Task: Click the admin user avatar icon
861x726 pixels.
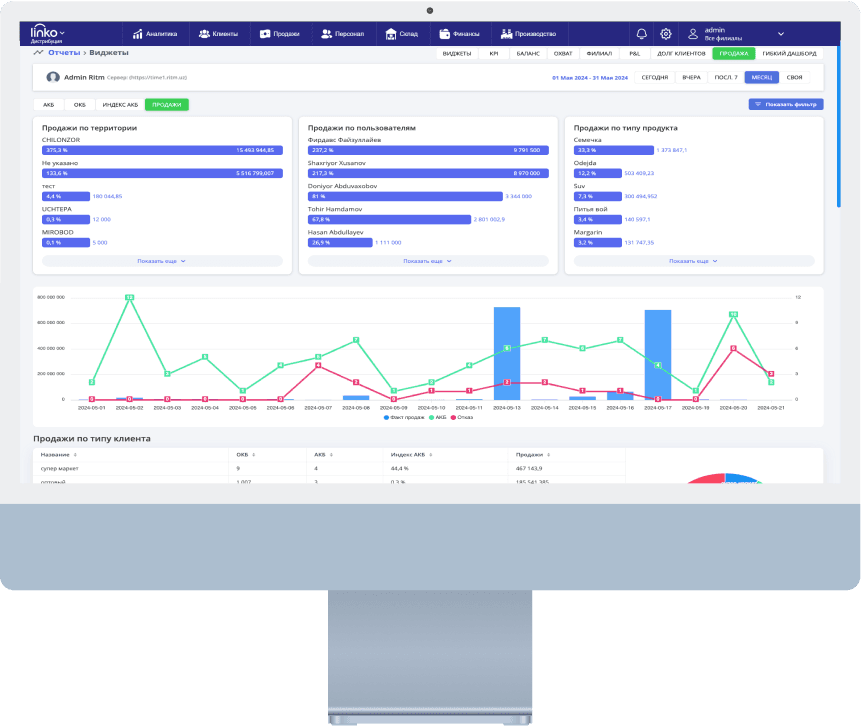Action: (x=691, y=33)
